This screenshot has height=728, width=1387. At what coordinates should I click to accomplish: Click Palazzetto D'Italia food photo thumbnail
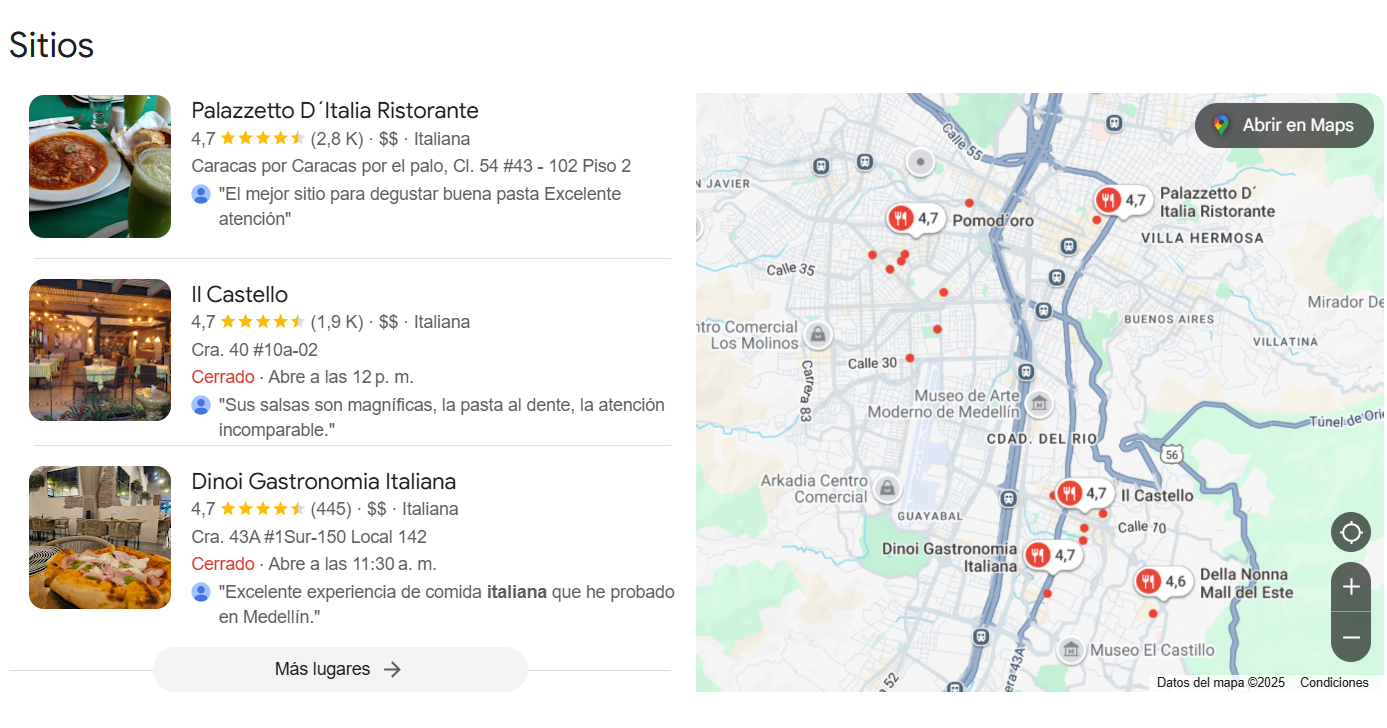point(100,166)
